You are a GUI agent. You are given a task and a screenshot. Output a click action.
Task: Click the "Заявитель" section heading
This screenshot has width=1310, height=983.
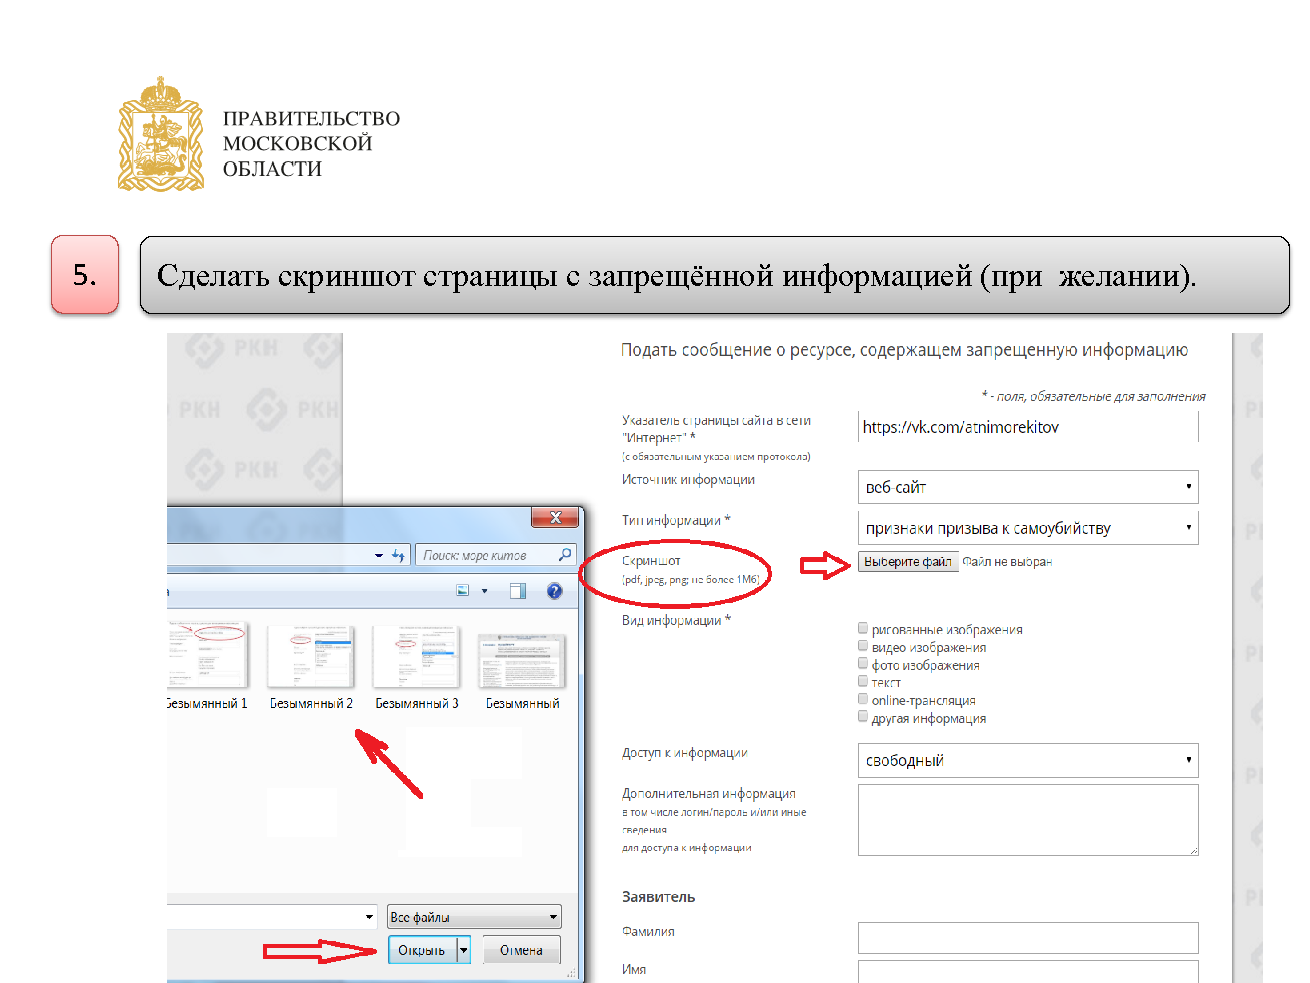pos(658,897)
